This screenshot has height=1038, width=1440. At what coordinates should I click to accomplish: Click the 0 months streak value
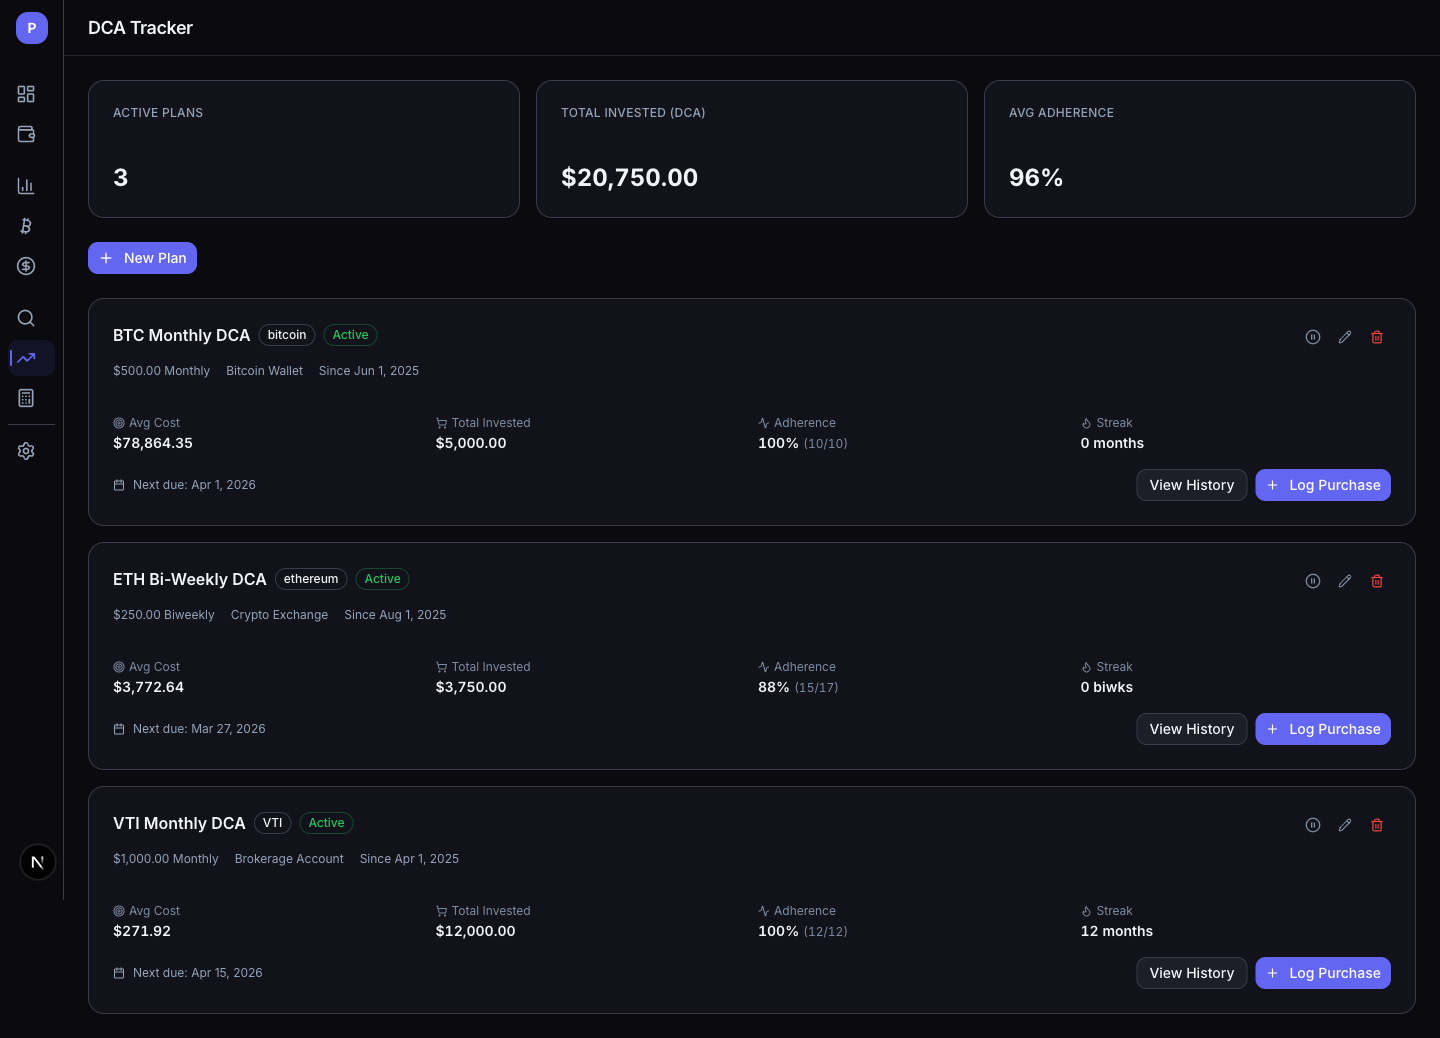(1112, 443)
